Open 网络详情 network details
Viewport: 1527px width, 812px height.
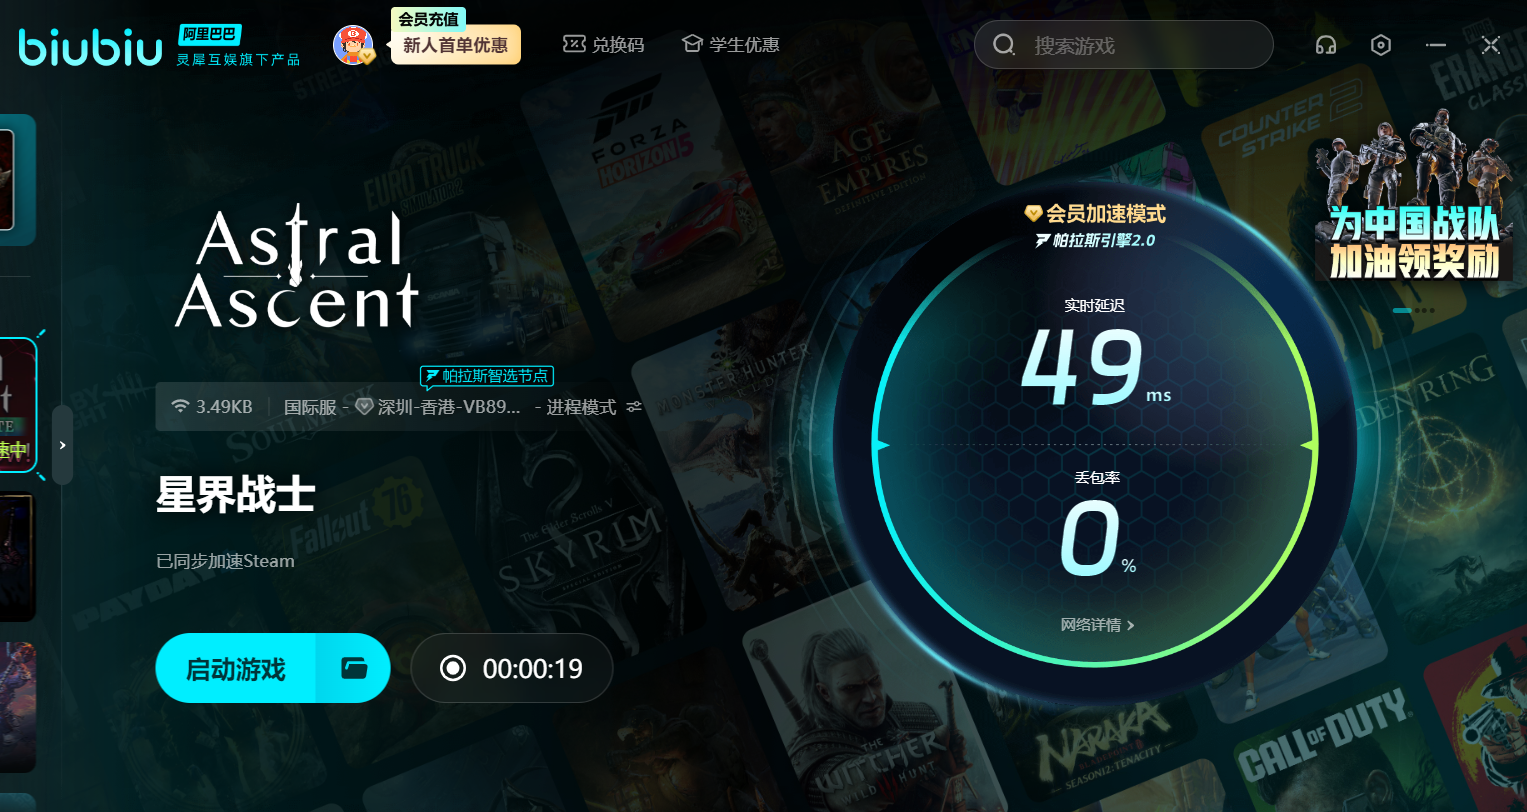(x=1097, y=625)
